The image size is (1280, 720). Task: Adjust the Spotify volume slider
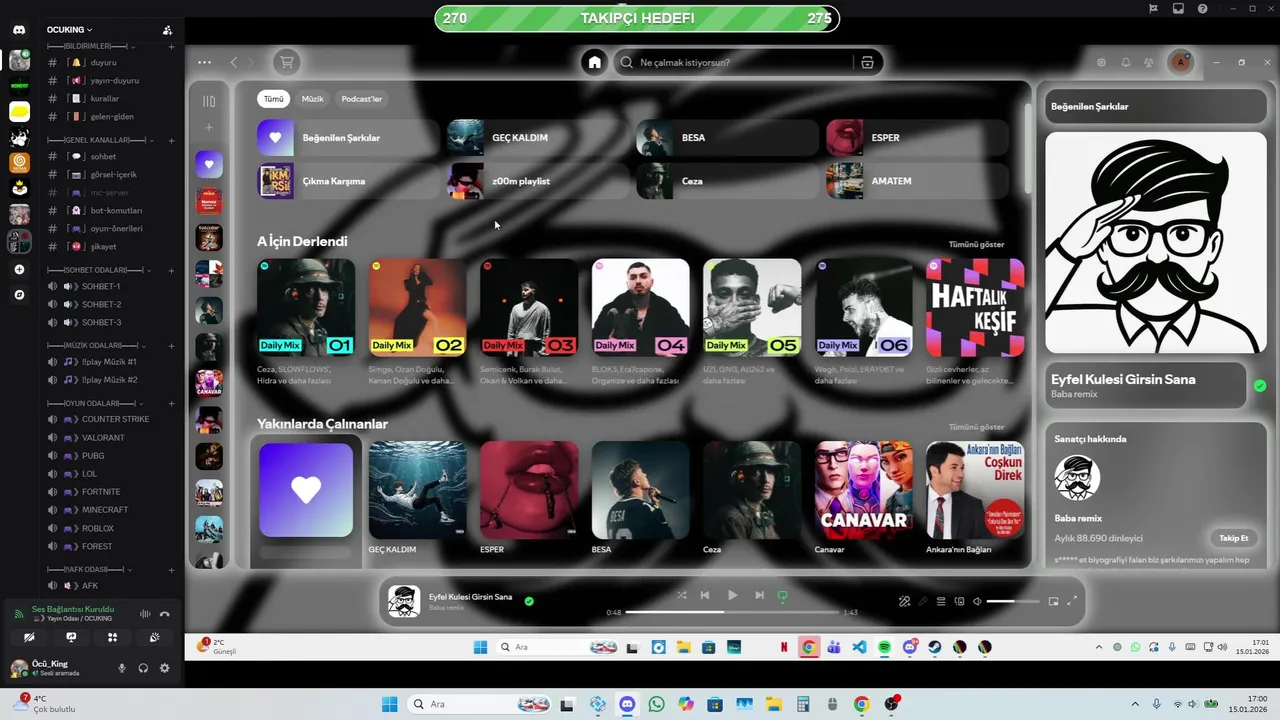point(1014,601)
